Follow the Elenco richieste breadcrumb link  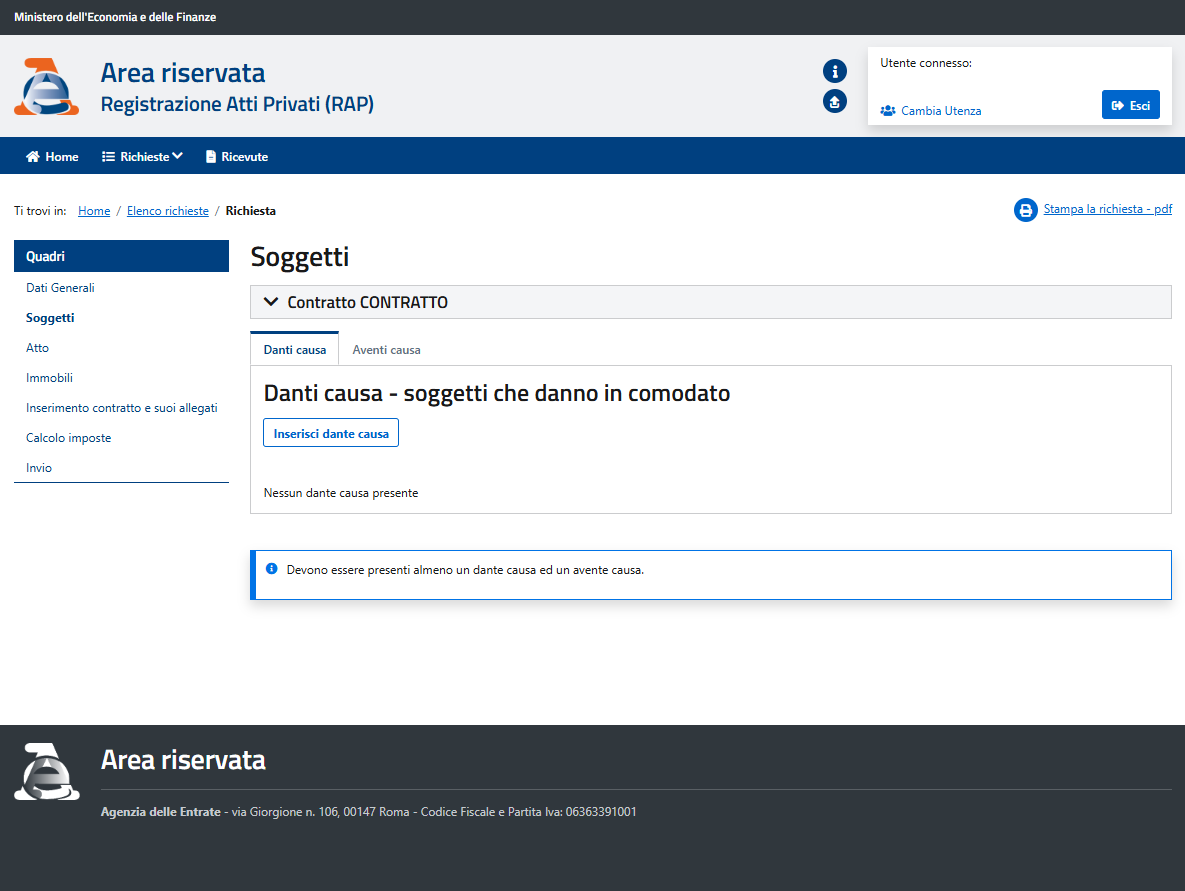click(168, 211)
